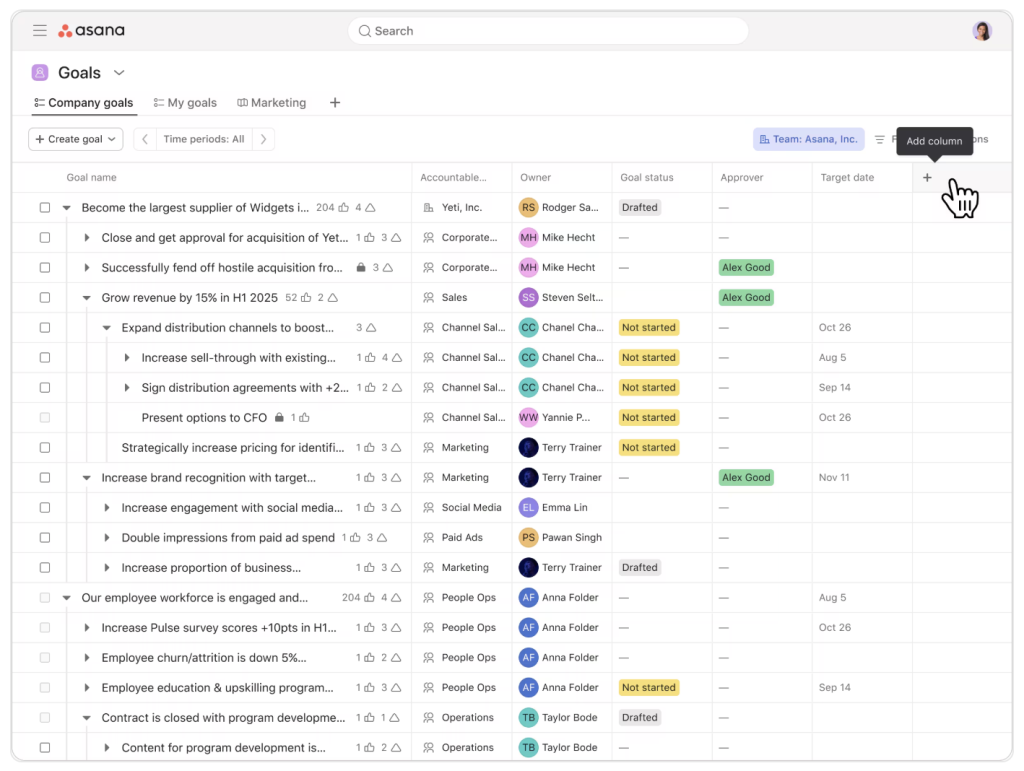1024x771 pixels.
Task: Expand 'Increase engagement with social media' goal
Action: [x=107, y=508]
